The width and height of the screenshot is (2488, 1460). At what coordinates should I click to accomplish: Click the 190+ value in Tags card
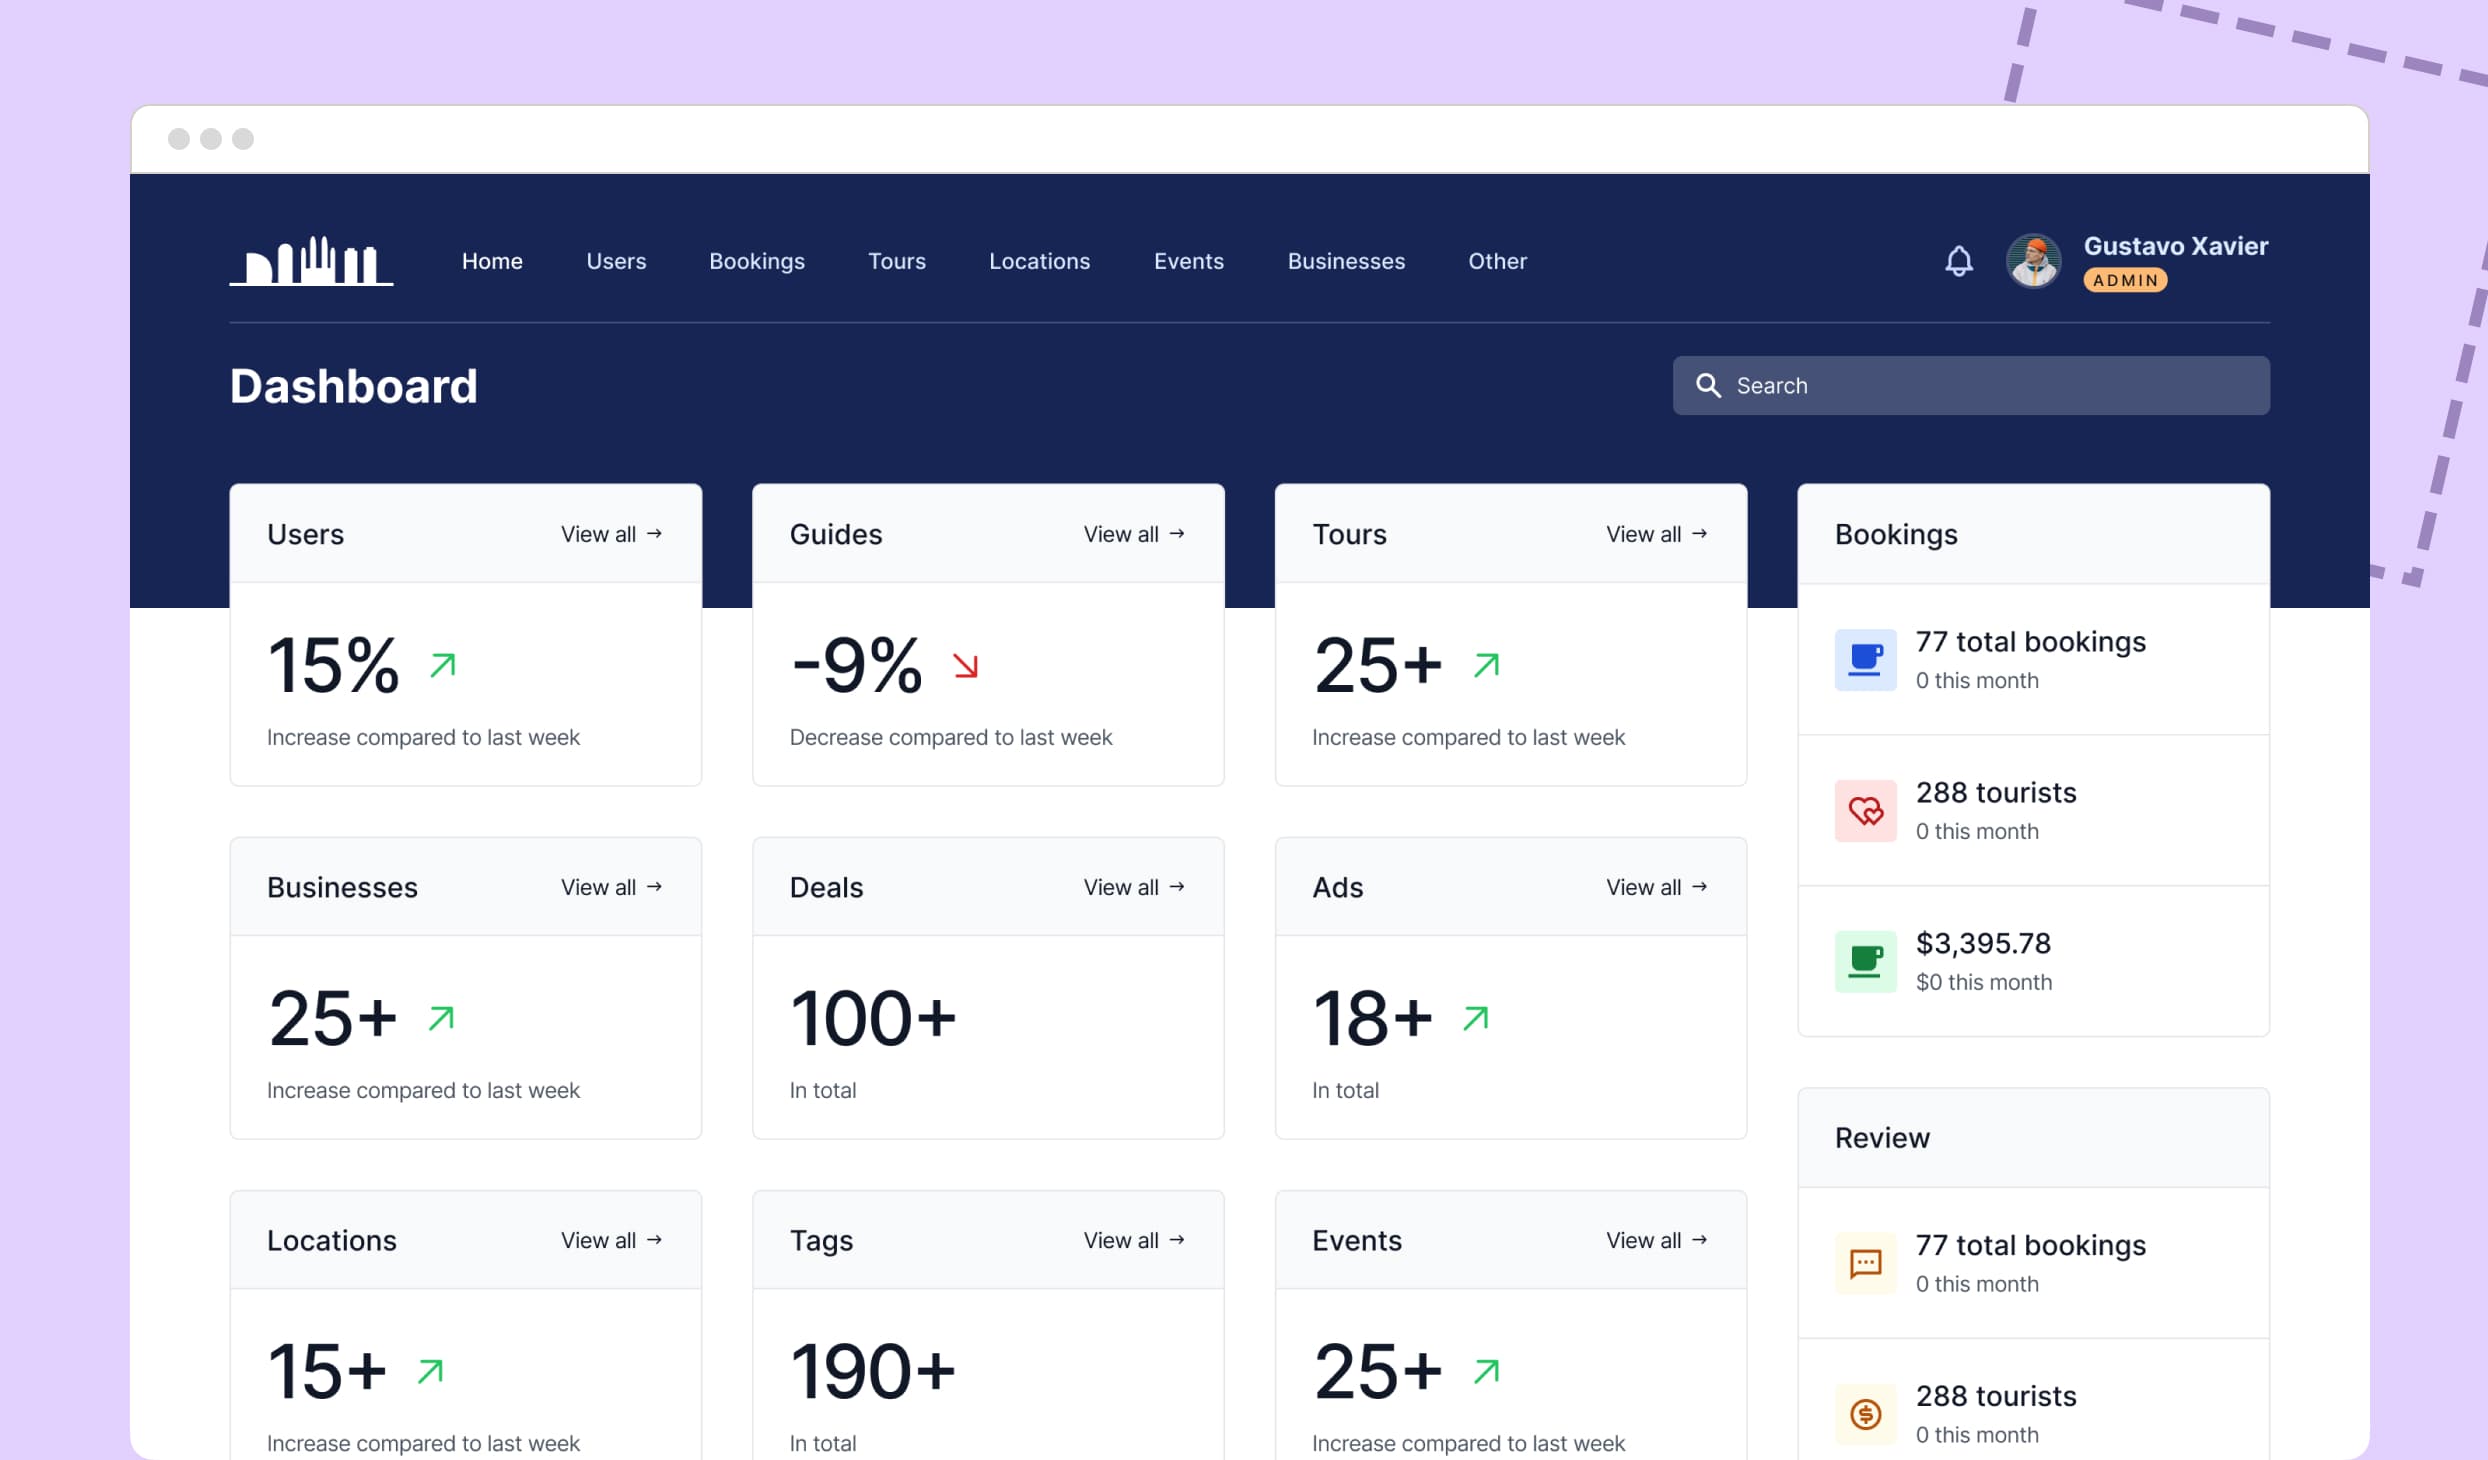(x=873, y=1371)
